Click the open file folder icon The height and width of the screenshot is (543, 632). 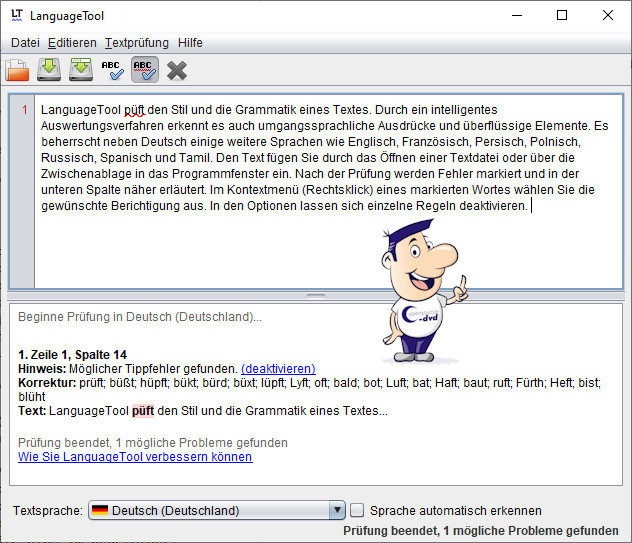pos(17,70)
